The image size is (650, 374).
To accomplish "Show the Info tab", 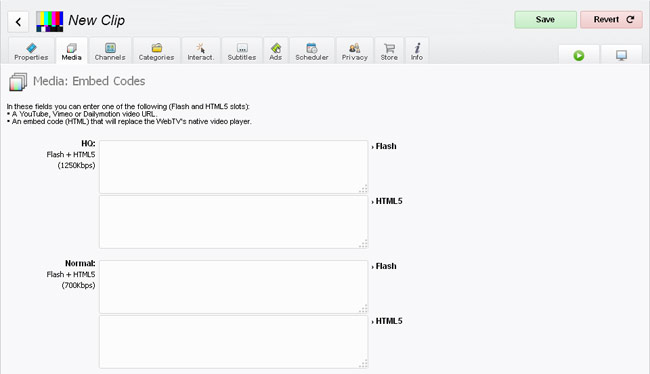I will coord(417,51).
